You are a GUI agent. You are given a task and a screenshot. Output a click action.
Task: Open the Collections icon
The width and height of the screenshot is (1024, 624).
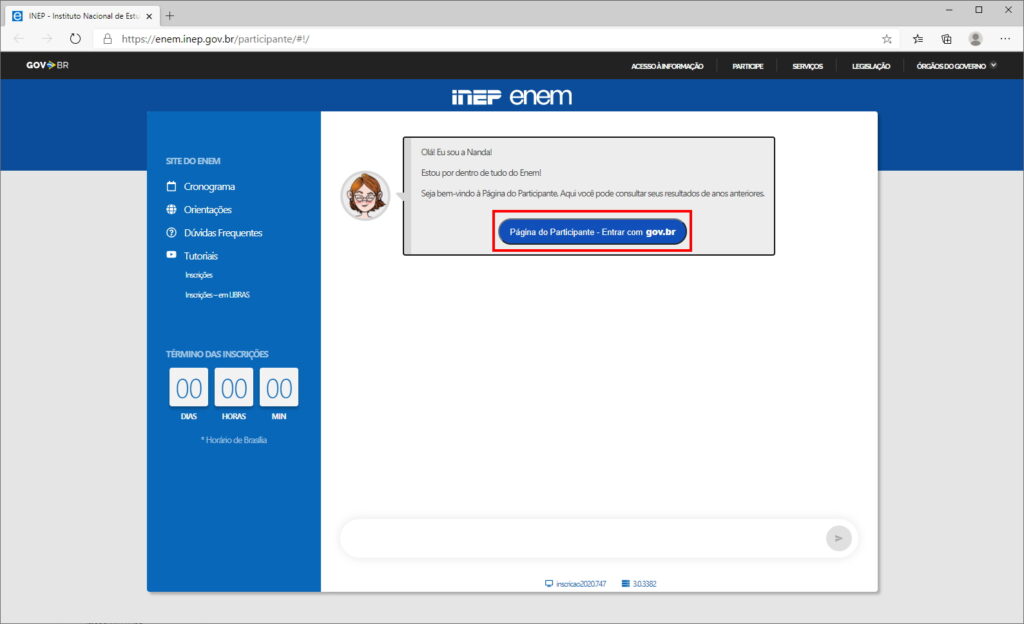(946, 39)
